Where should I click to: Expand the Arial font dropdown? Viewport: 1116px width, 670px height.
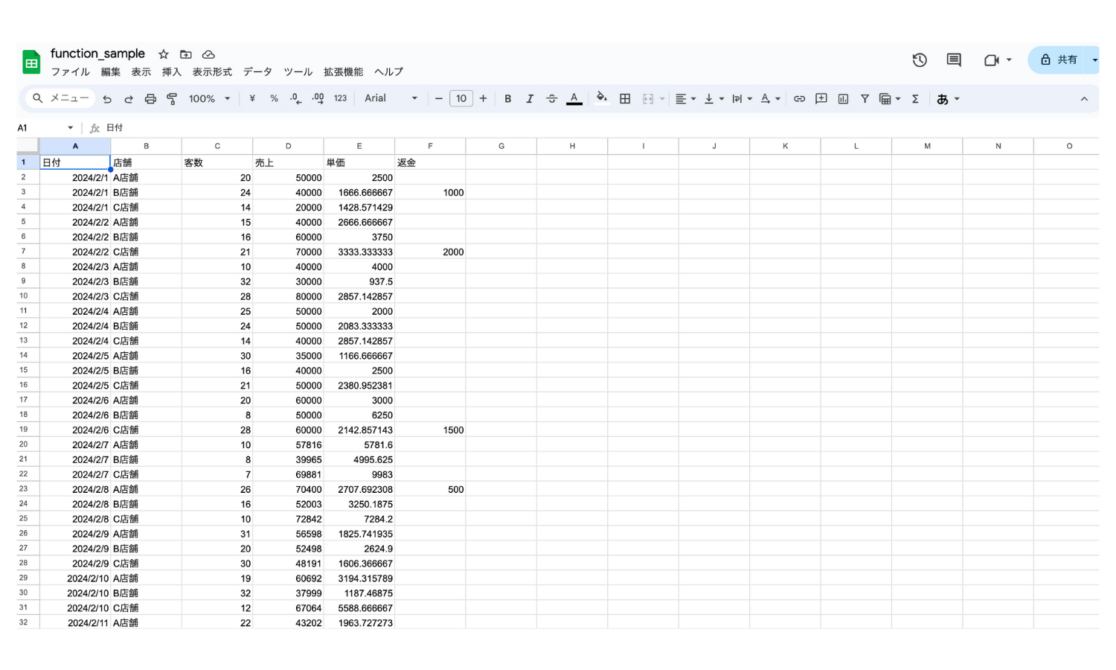pos(391,99)
